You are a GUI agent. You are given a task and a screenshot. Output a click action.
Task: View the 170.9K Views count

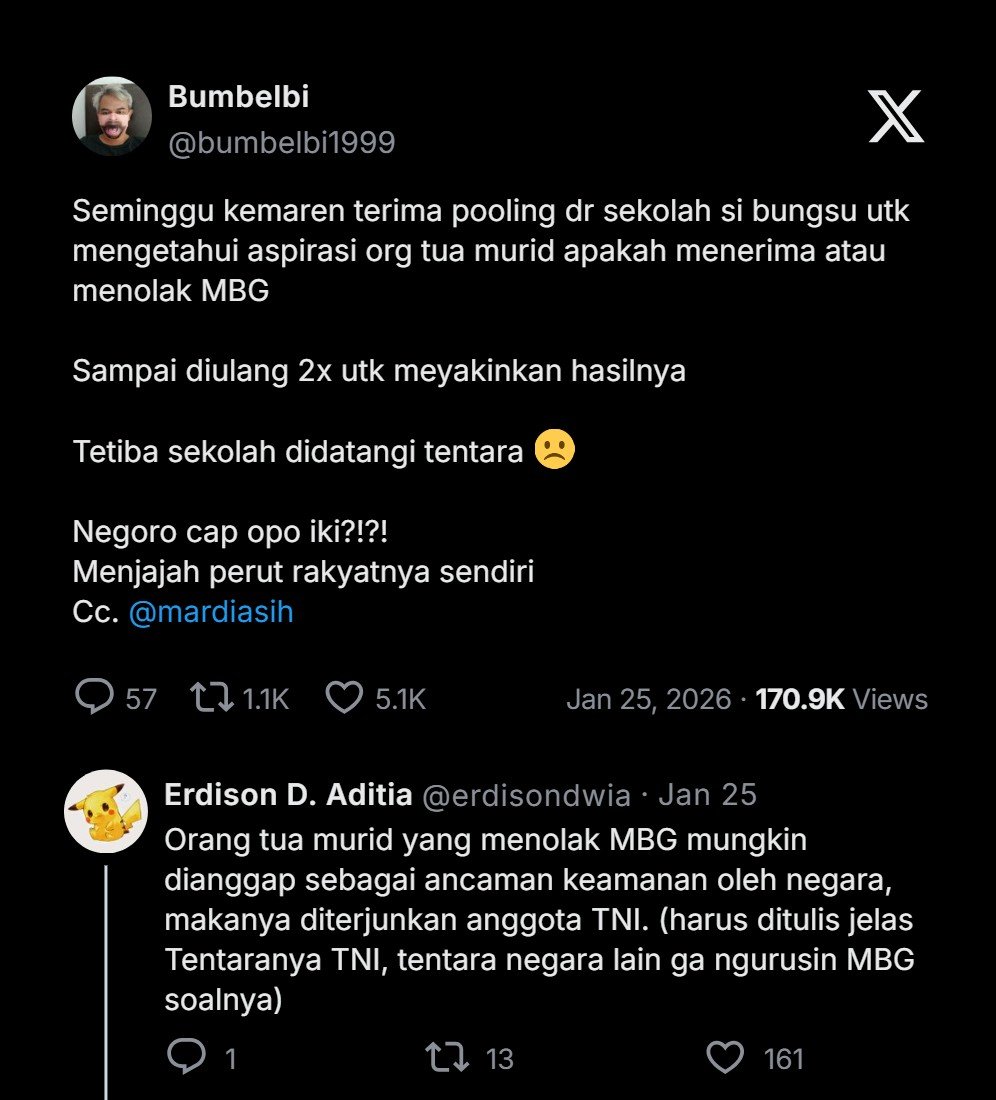pos(841,699)
